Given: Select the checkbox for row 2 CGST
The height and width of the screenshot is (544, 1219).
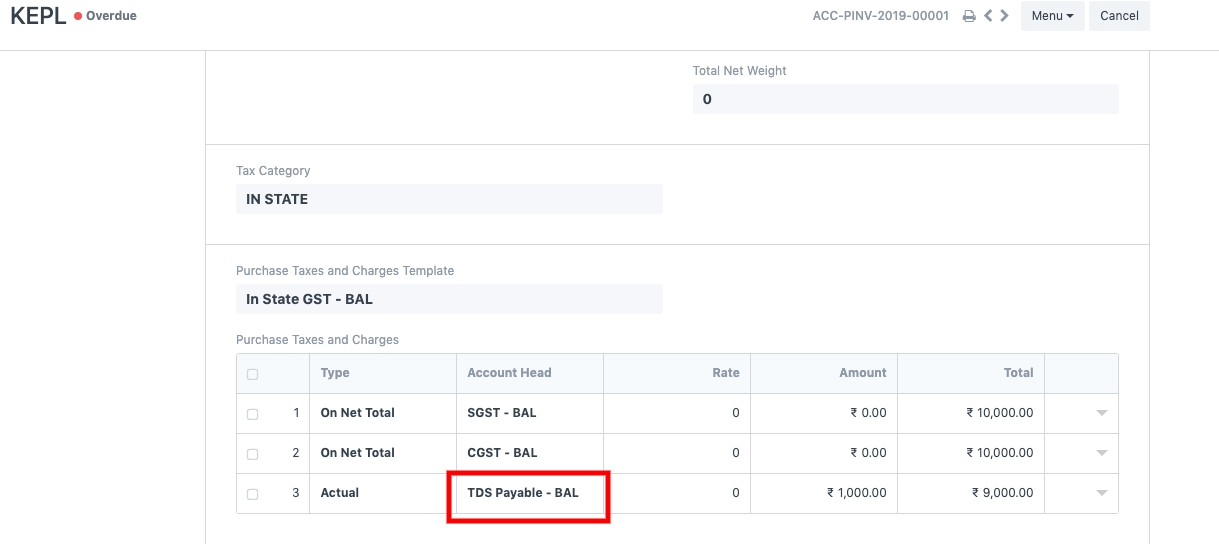Looking at the screenshot, I should tap(252, 454).
